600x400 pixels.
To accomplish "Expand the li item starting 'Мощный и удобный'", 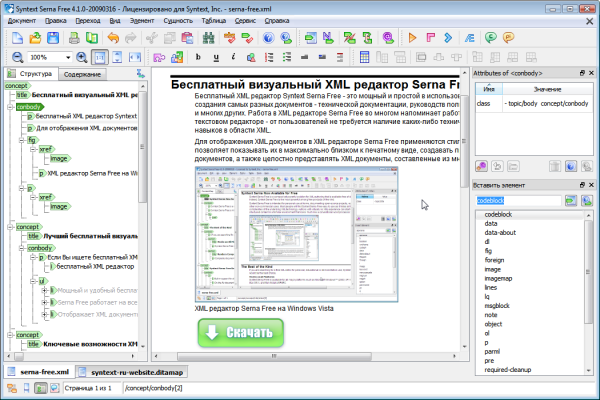I will coord(45,291).
